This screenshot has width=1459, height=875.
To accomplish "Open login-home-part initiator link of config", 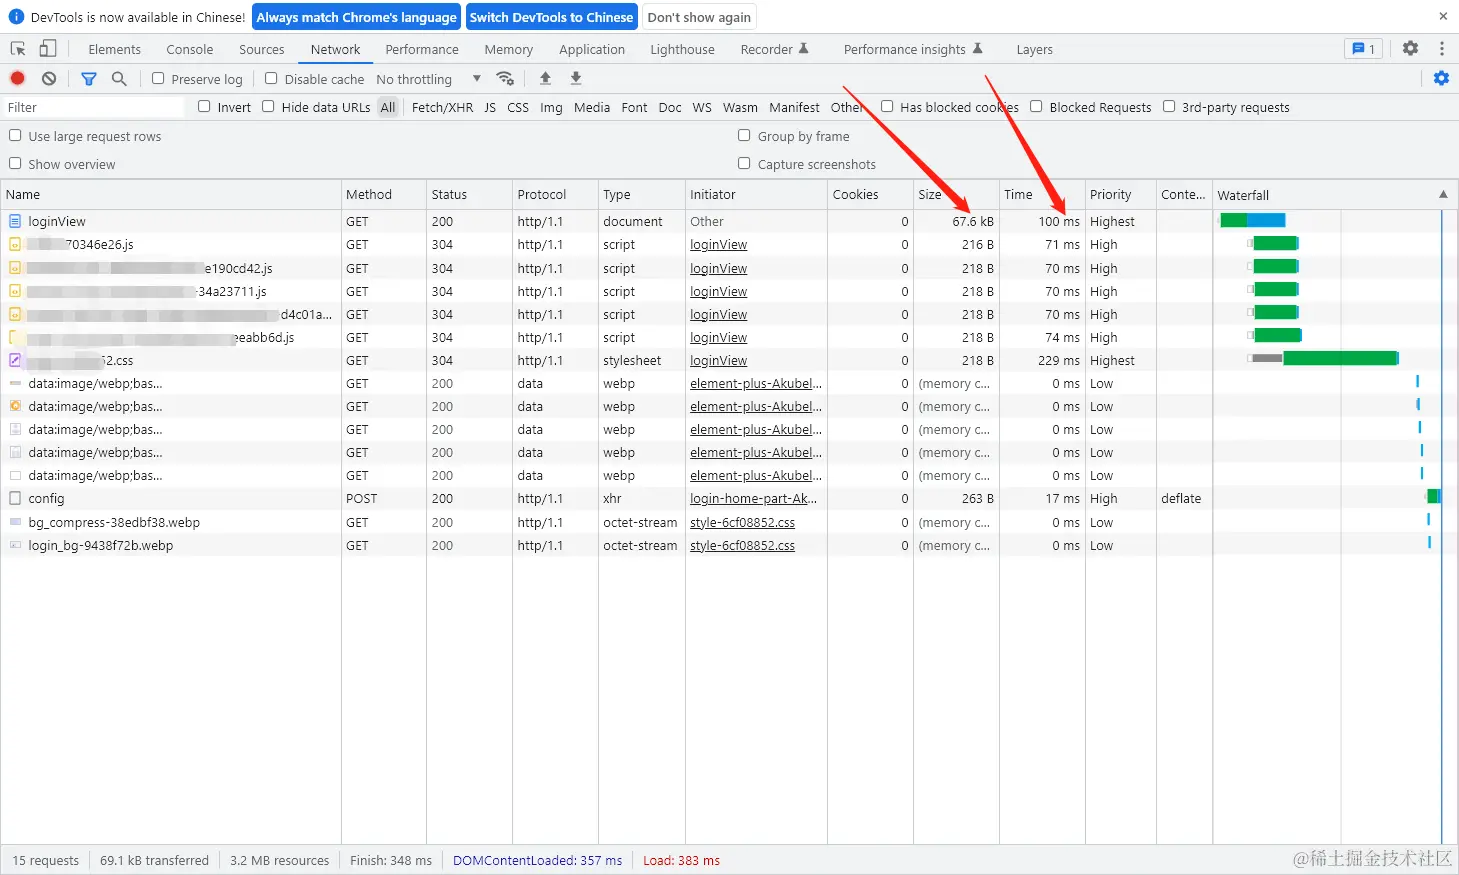I will pyautogui.click(x=753, y=498).
